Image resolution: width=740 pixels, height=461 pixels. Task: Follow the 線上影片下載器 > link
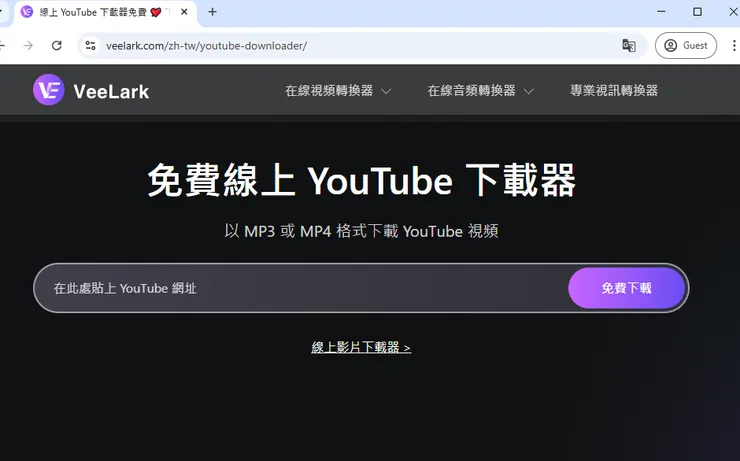tap(361, 348)
